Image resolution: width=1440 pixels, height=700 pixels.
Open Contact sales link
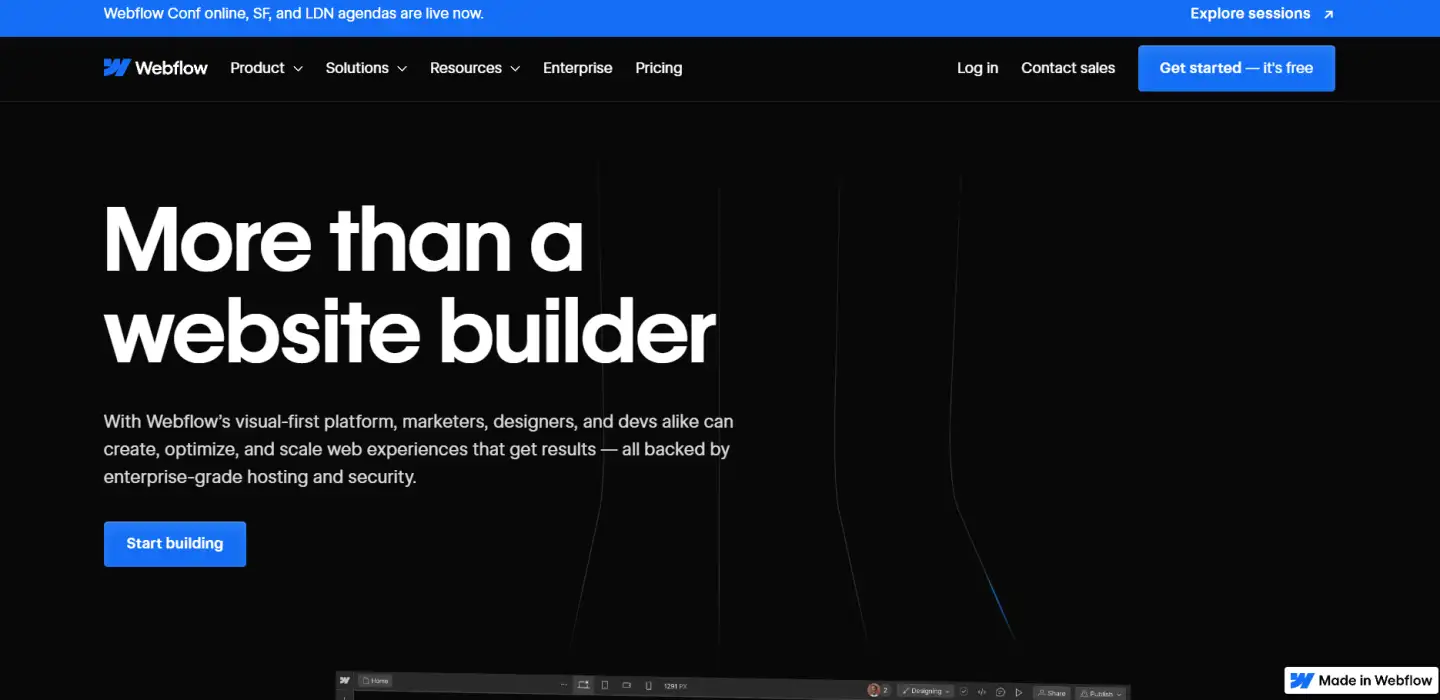1068,68
